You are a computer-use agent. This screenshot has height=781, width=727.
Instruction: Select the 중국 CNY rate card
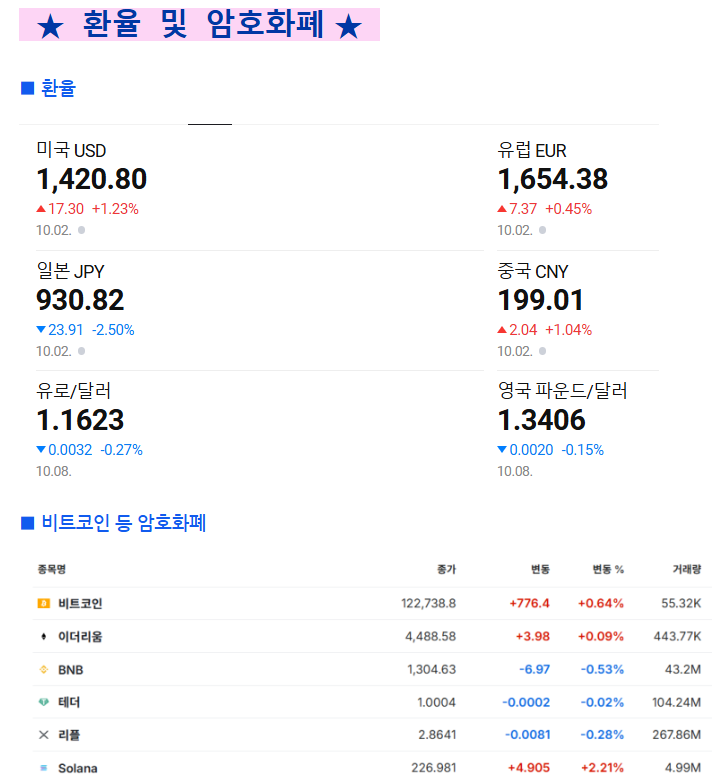pos(540,299)
